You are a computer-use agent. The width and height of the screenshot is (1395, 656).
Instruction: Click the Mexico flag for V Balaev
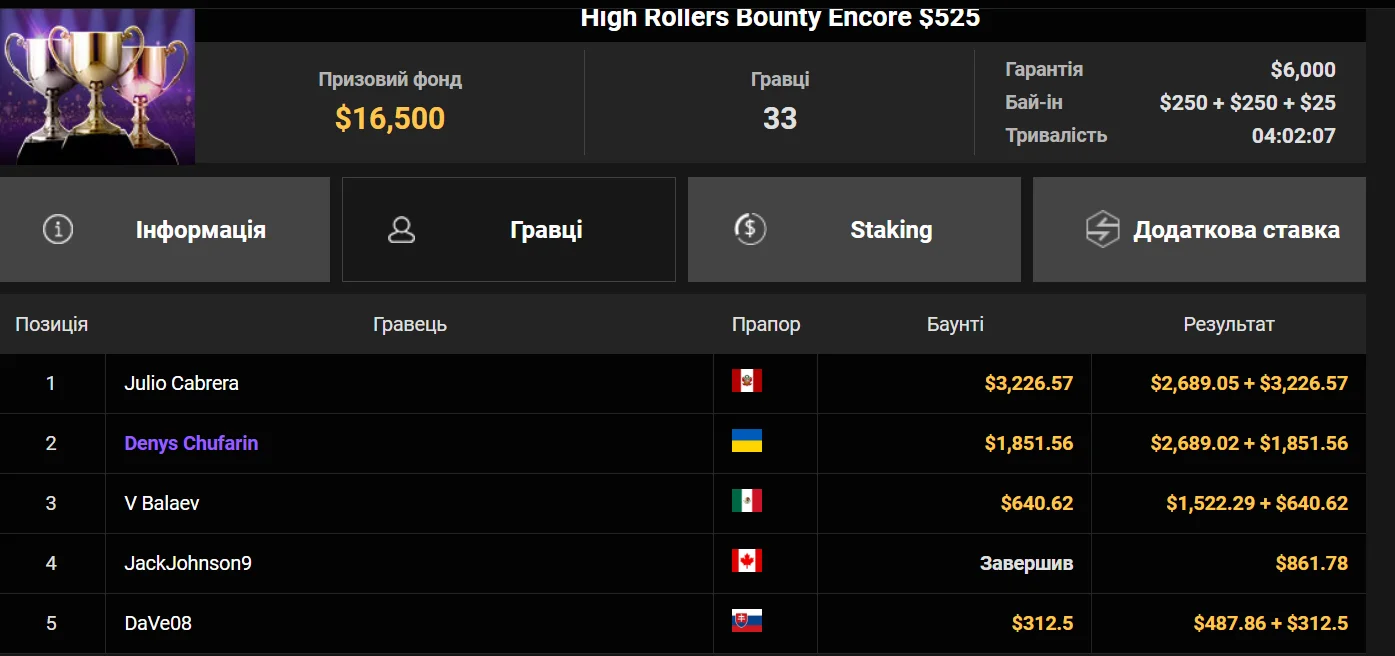tap(746, 501)
